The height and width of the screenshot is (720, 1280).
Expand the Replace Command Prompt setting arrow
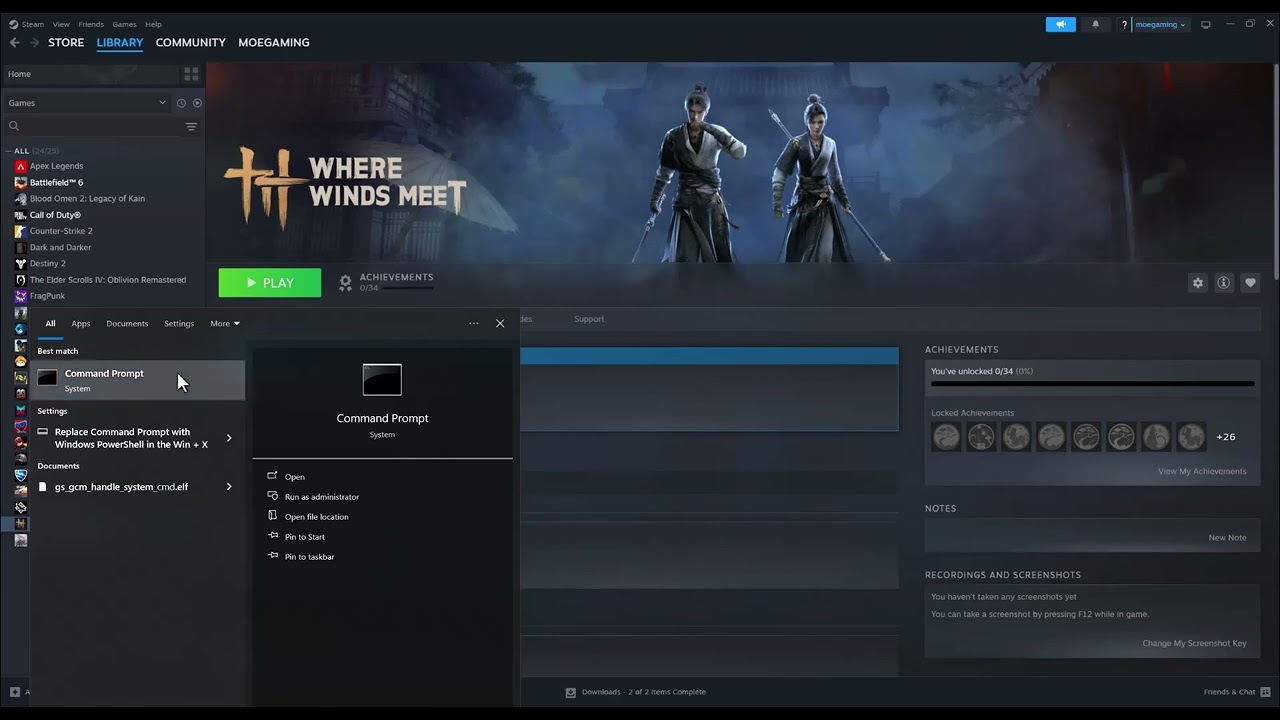pos(229,438)
